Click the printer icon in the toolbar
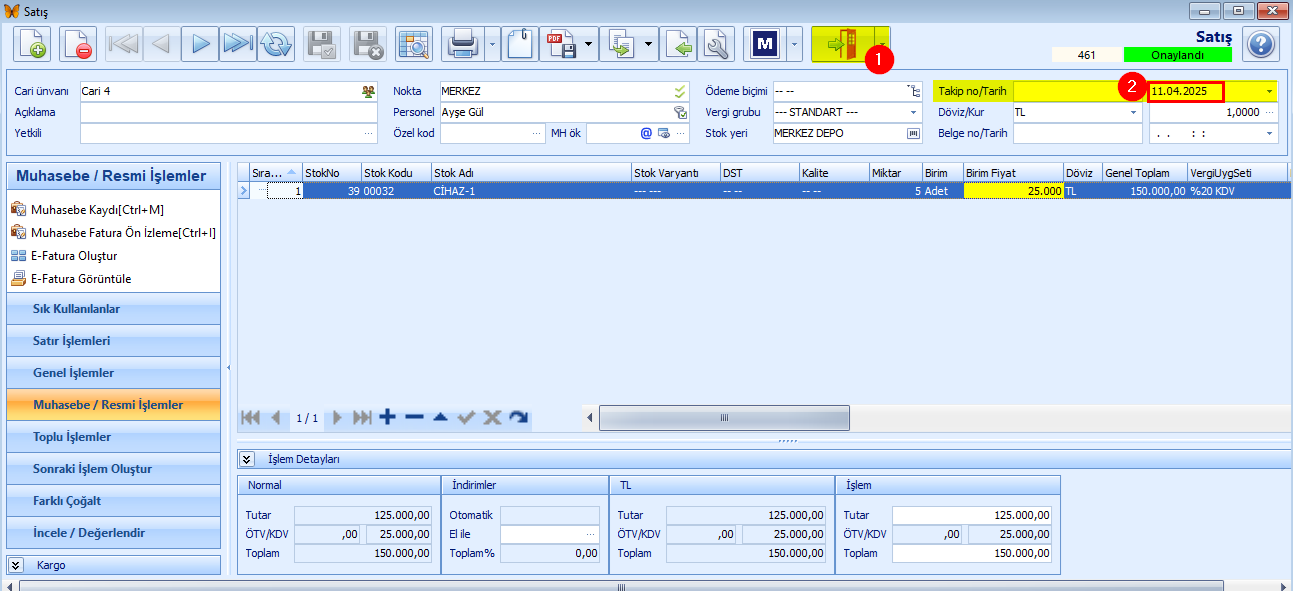 (463, 45)
